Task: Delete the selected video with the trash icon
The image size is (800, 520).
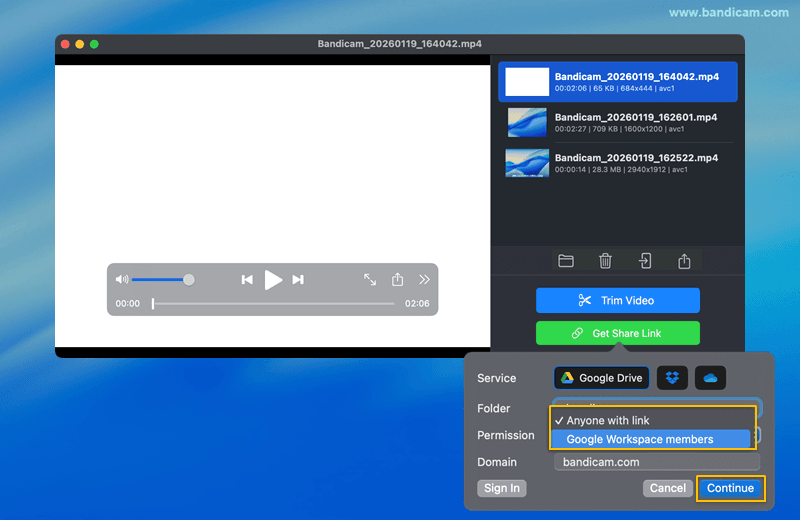Action: tap(605, 261)
